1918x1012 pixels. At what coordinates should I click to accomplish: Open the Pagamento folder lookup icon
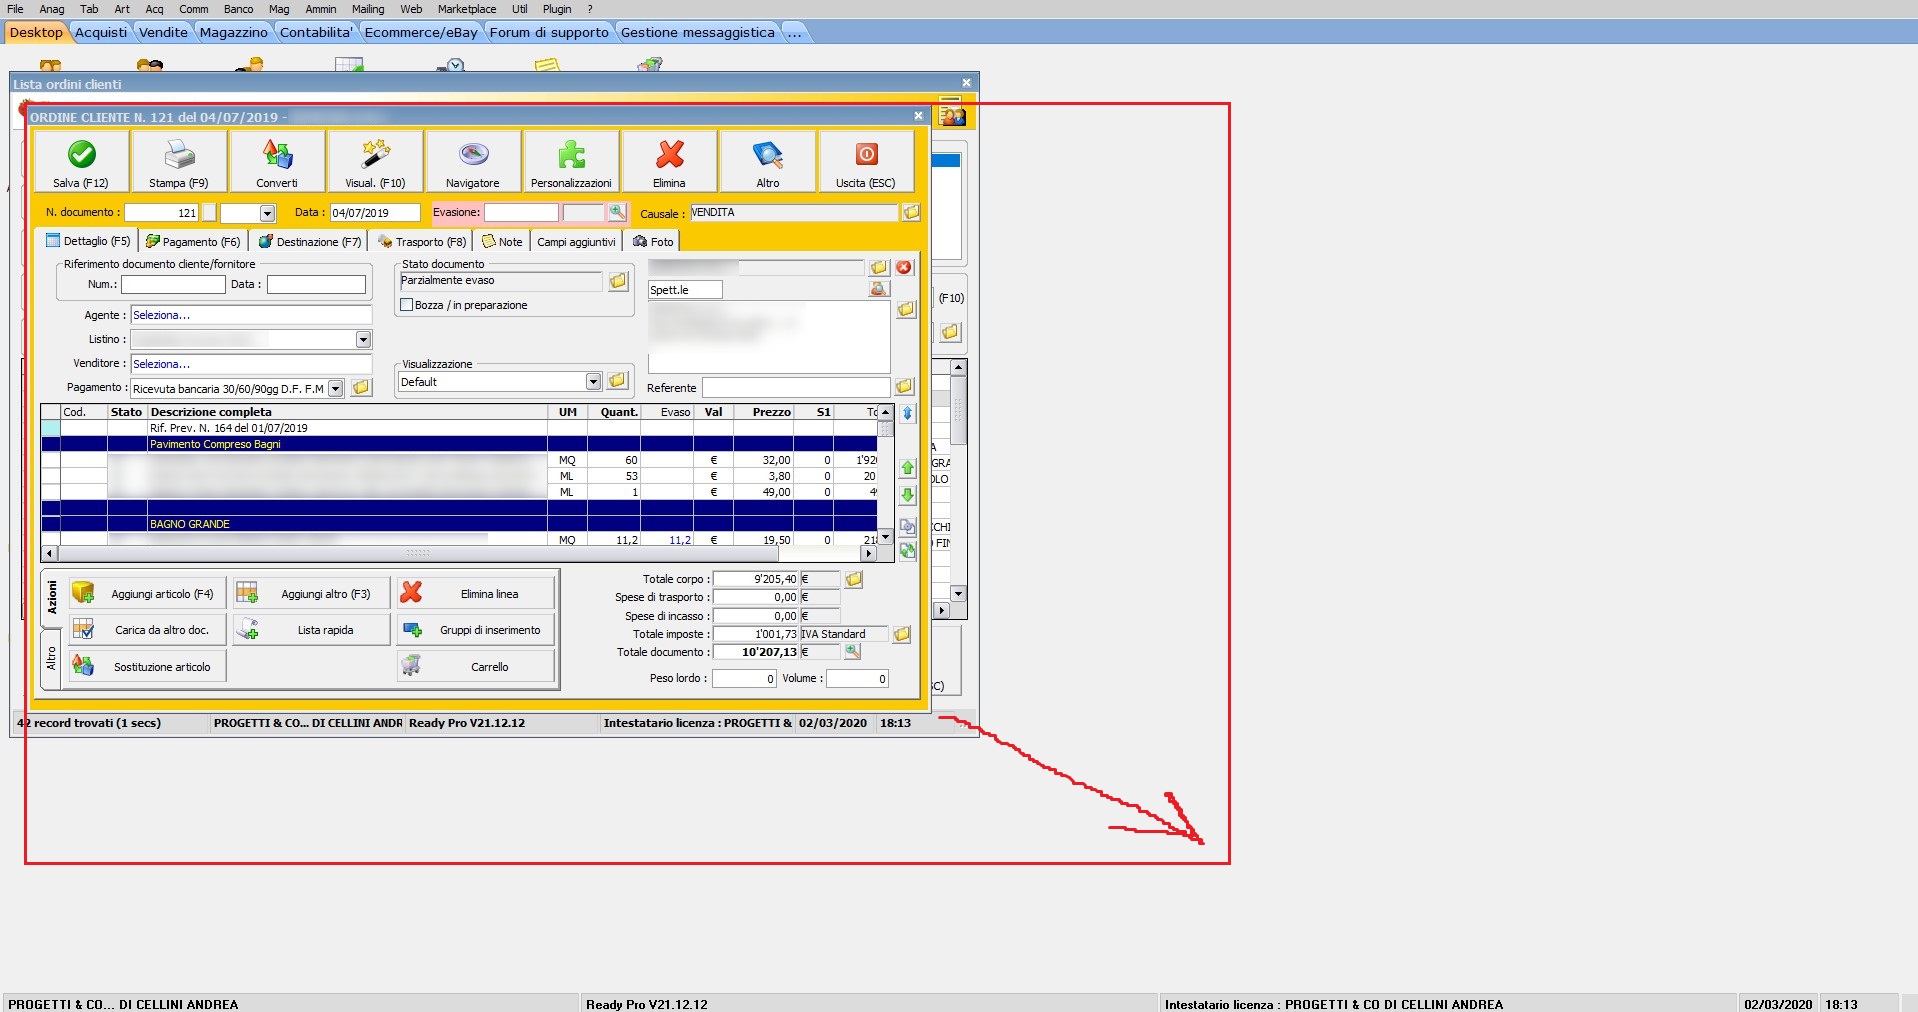361,388
